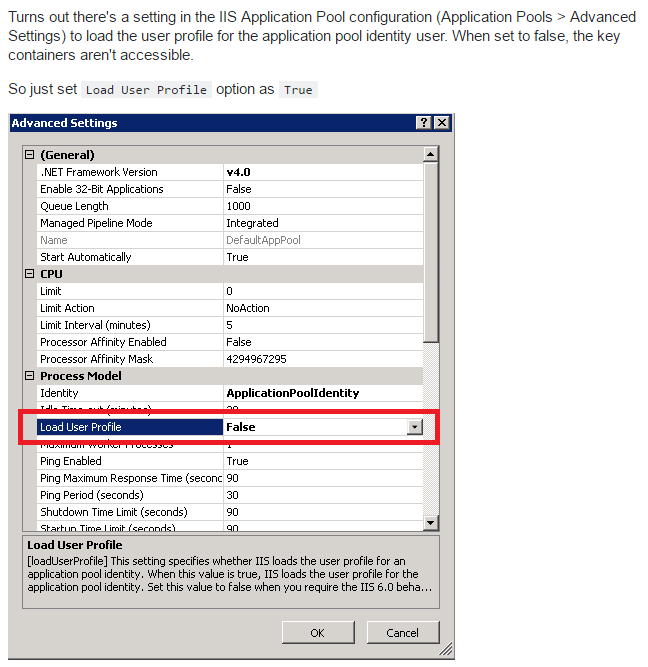Collapse the CPU section
The width and height of the screenshot is (648, 667).
click(x=30, y=274)
